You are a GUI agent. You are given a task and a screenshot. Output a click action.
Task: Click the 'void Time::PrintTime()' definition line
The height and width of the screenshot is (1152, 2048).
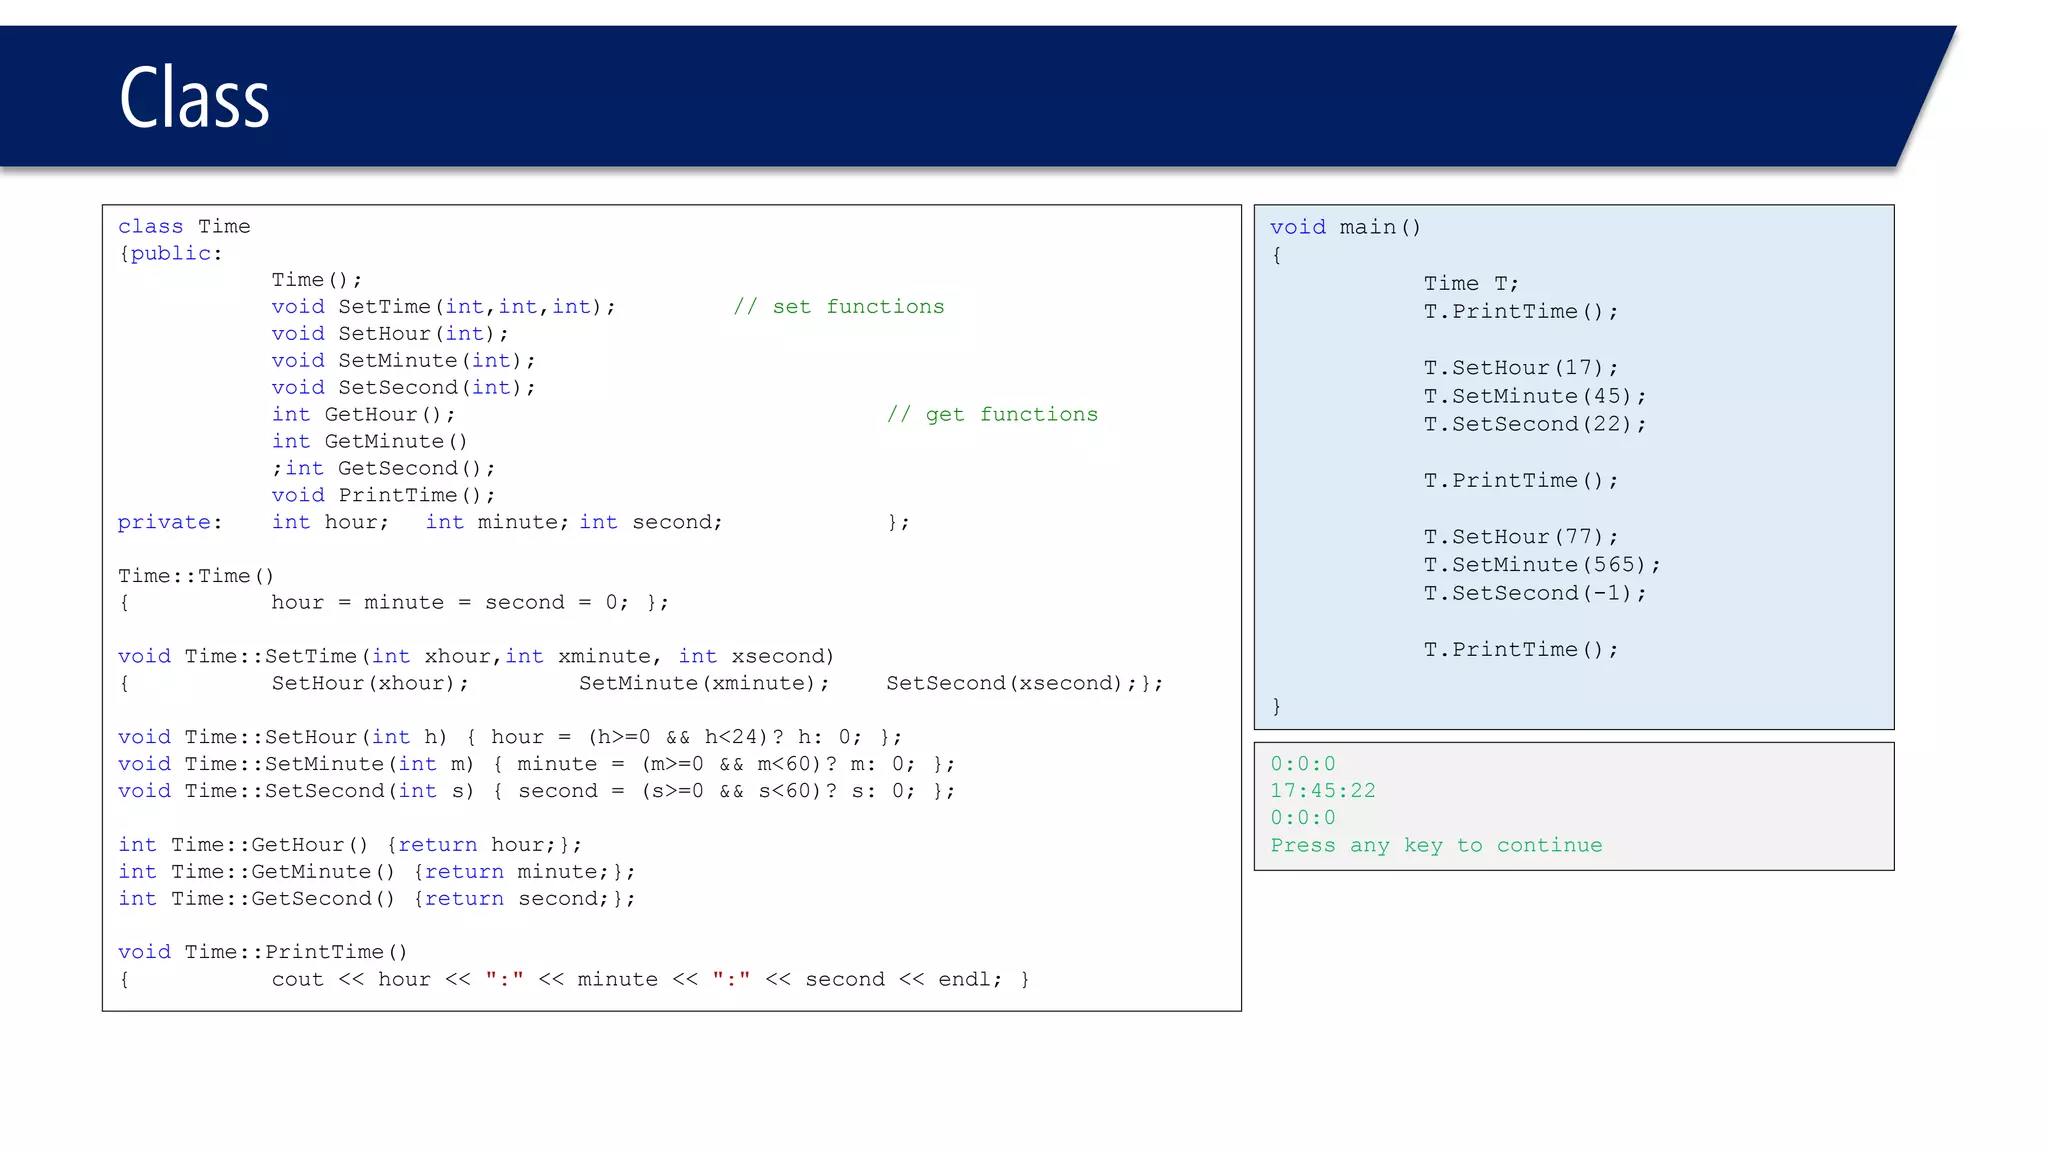262,952
